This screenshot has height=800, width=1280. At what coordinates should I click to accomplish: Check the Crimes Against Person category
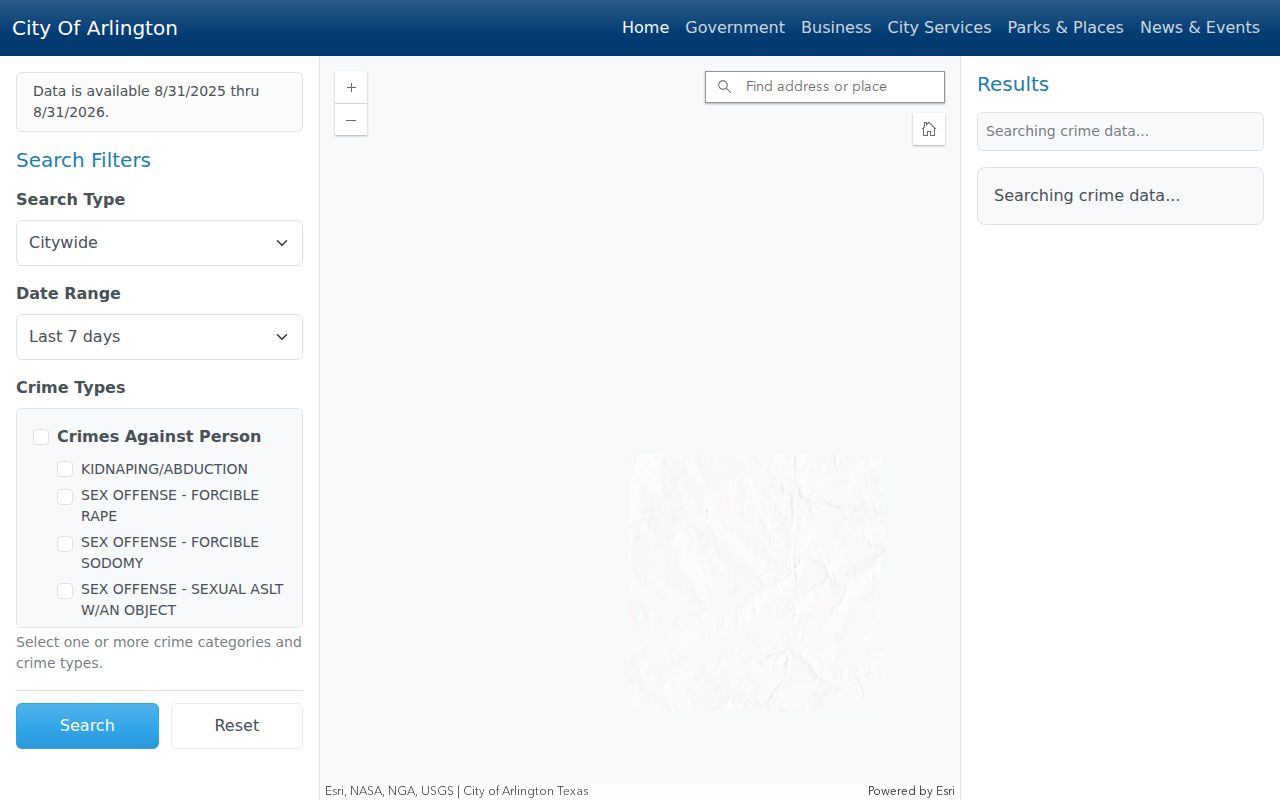tap(41, 437)
